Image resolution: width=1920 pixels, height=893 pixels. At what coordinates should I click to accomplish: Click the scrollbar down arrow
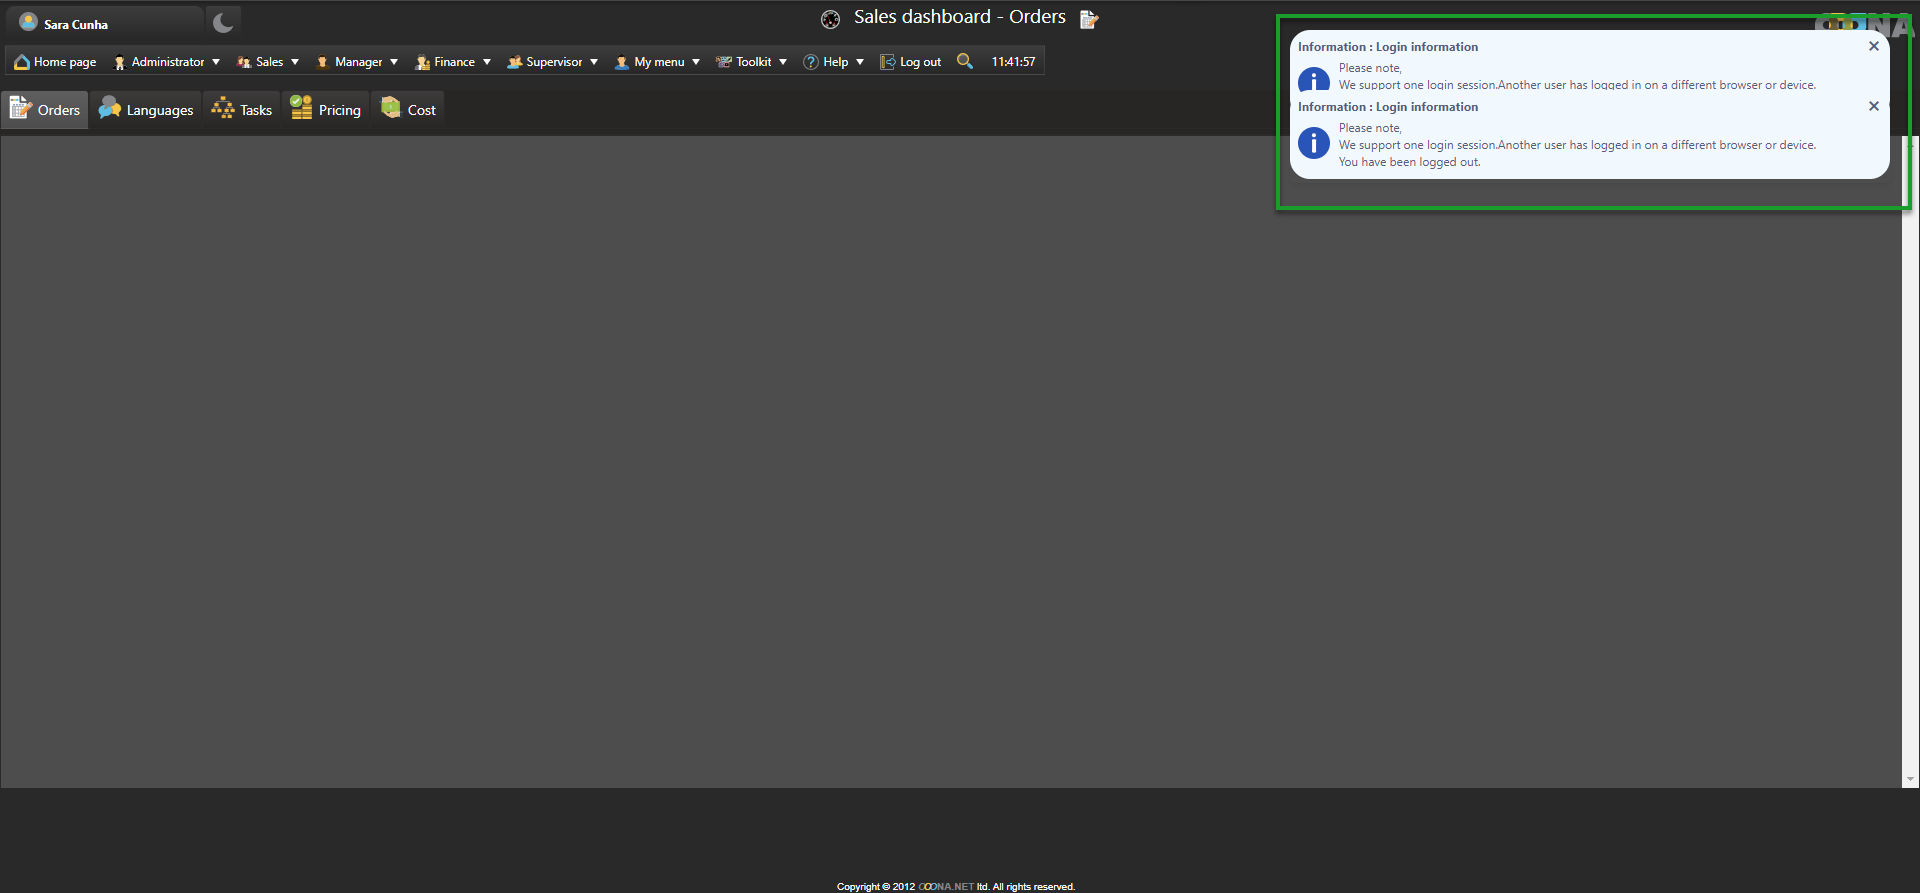[1910, 779]
